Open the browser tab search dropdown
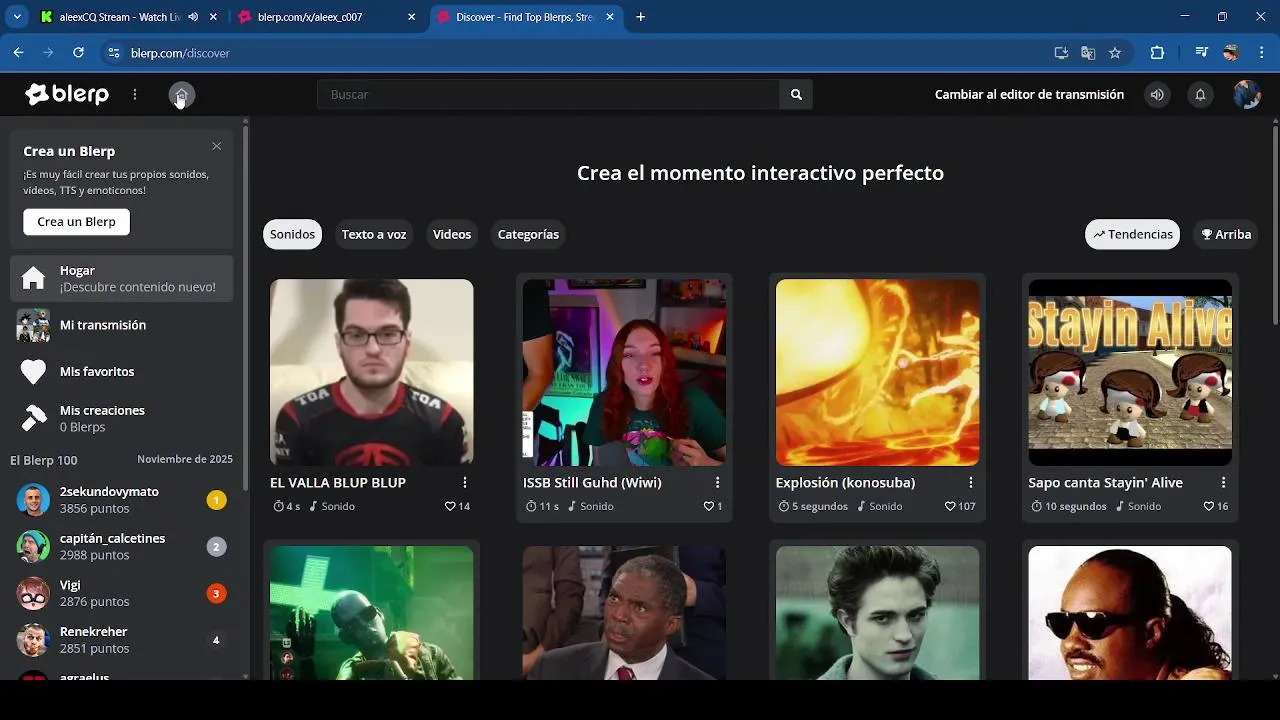This screenshot has width=1280, height=720. [x=17, y=17]
